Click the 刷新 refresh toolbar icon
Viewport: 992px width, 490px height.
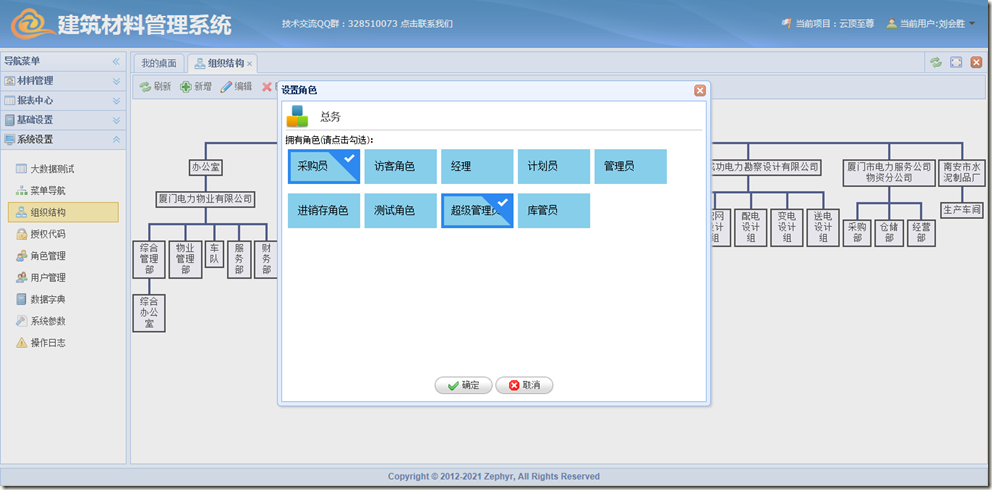coord(145,87)
